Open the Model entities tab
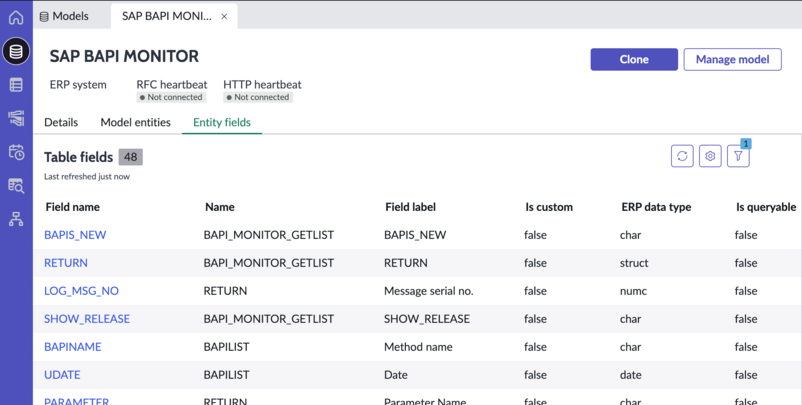Image resolution: width=802 pixels, height=405 pixels. click(x=136, y=122)
